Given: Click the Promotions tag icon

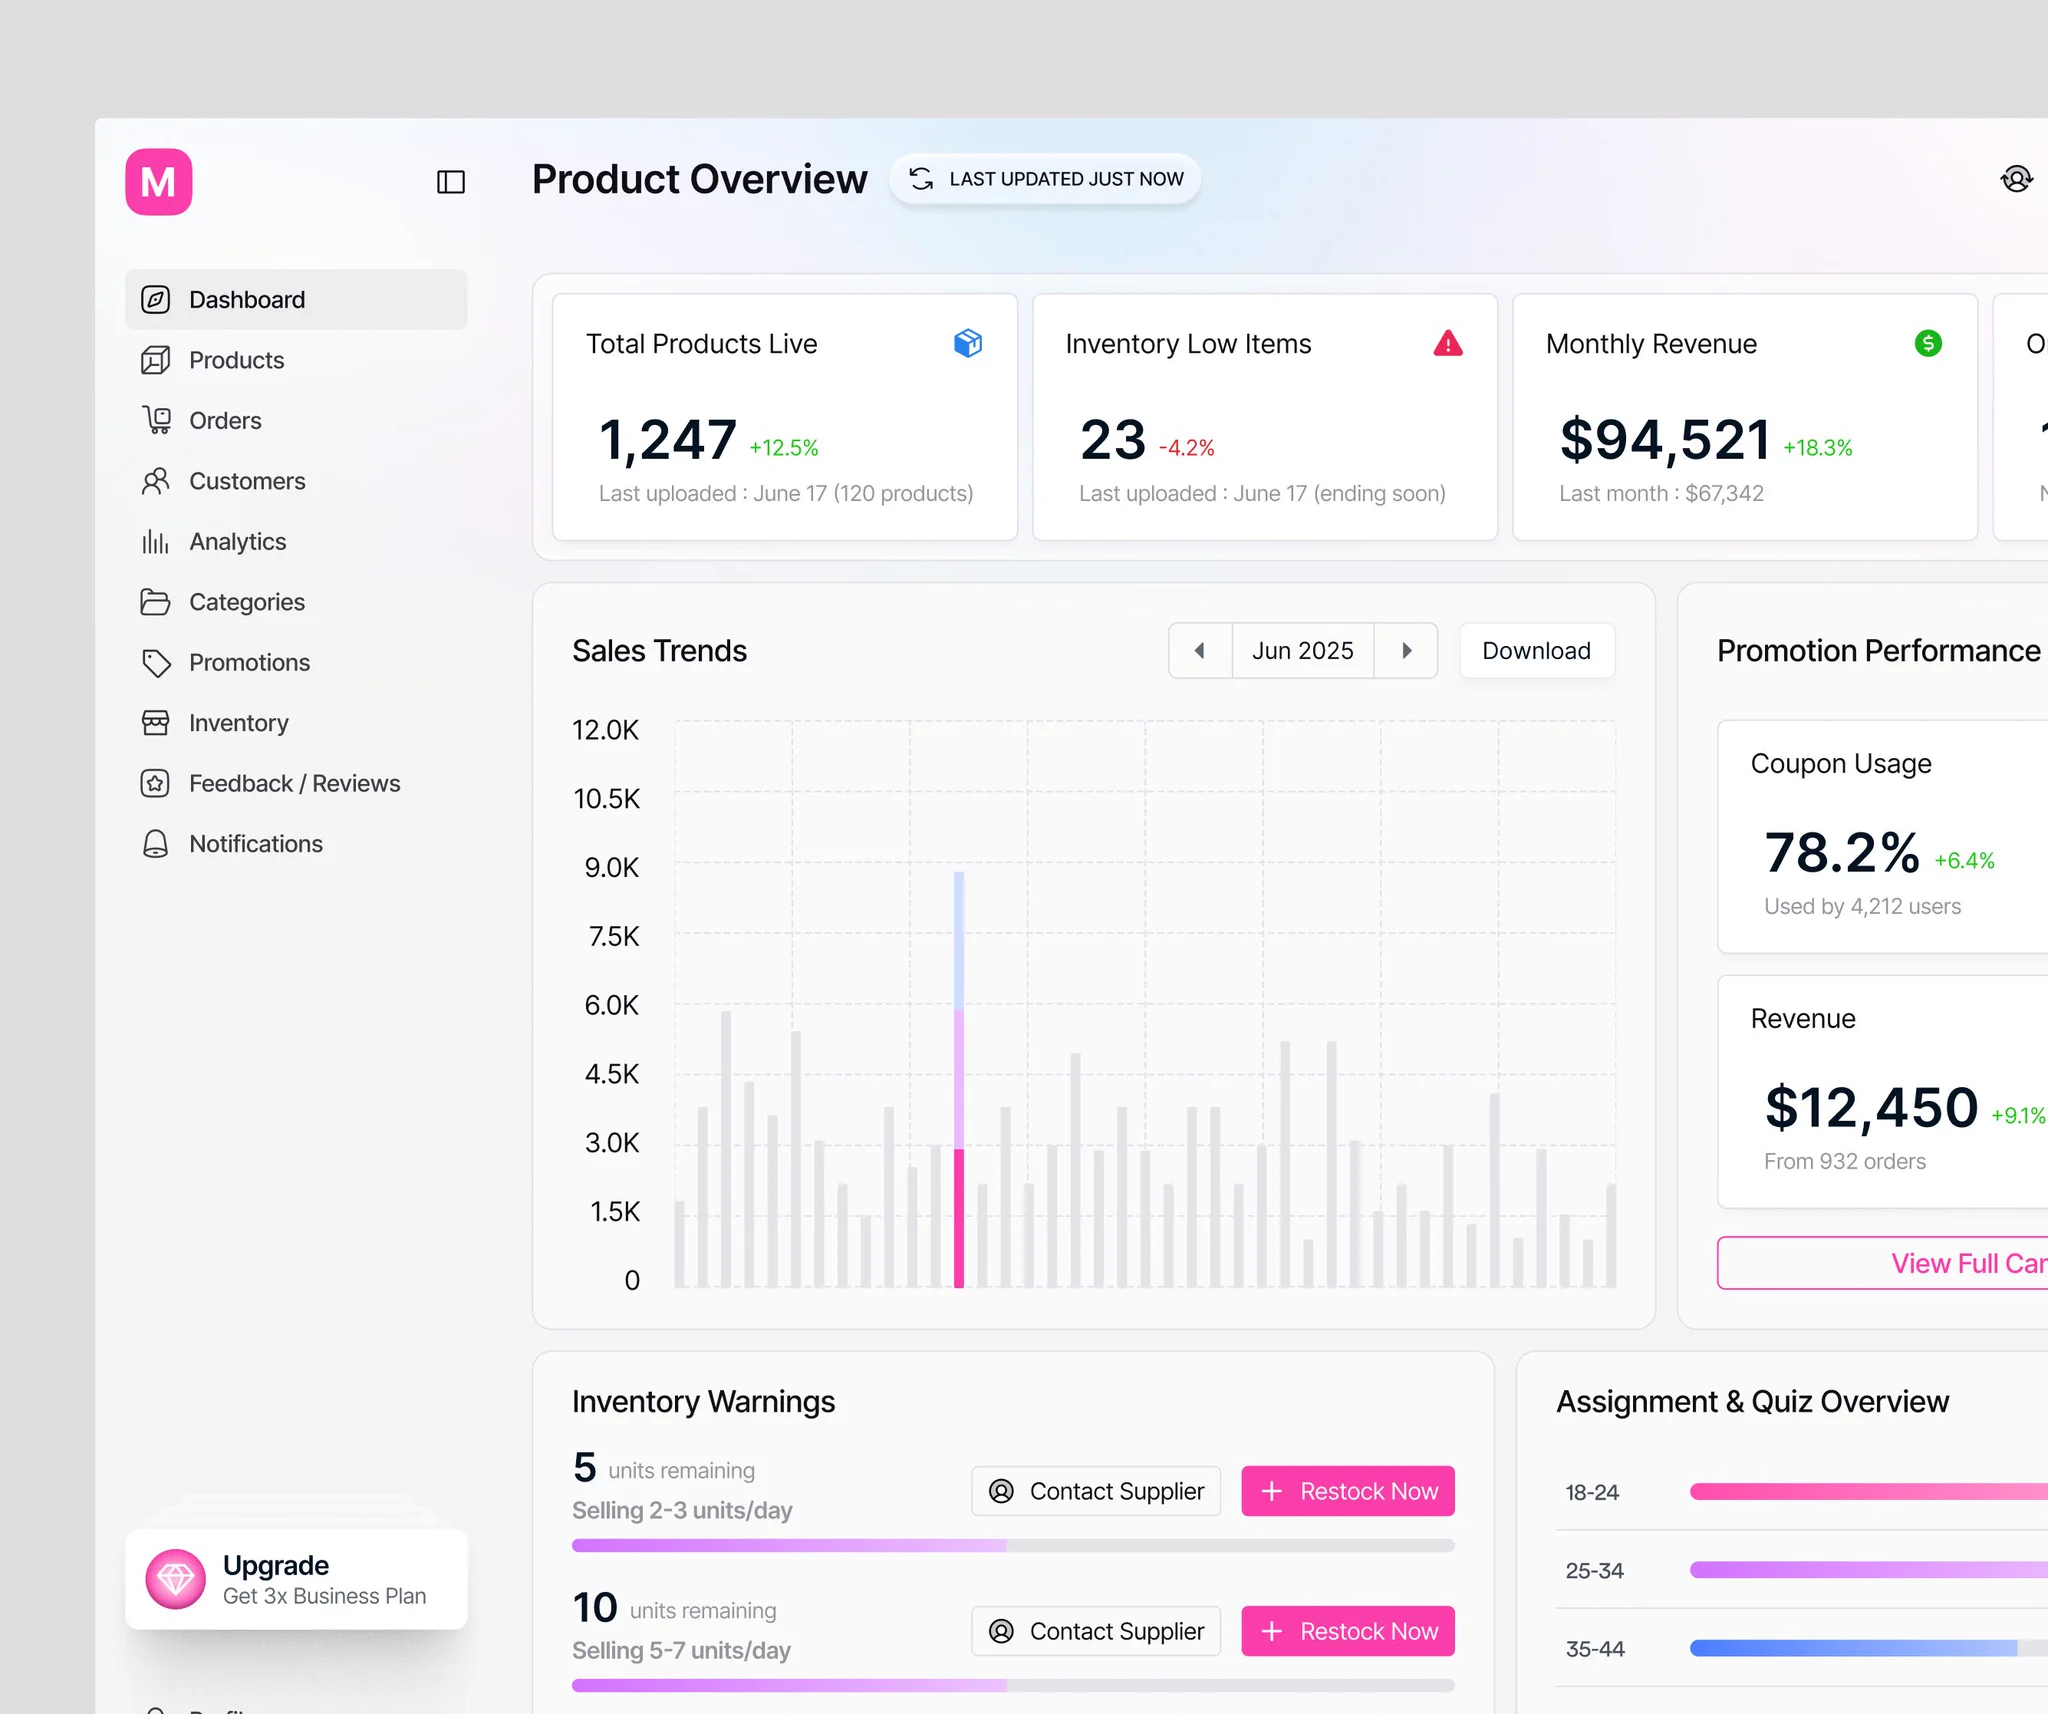Looking at the screenshot, I should click(156, 663).
